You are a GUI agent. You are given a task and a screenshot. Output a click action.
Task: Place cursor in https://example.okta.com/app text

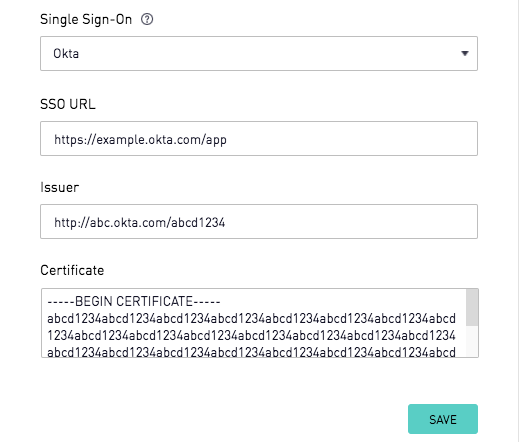coord(140,140)
